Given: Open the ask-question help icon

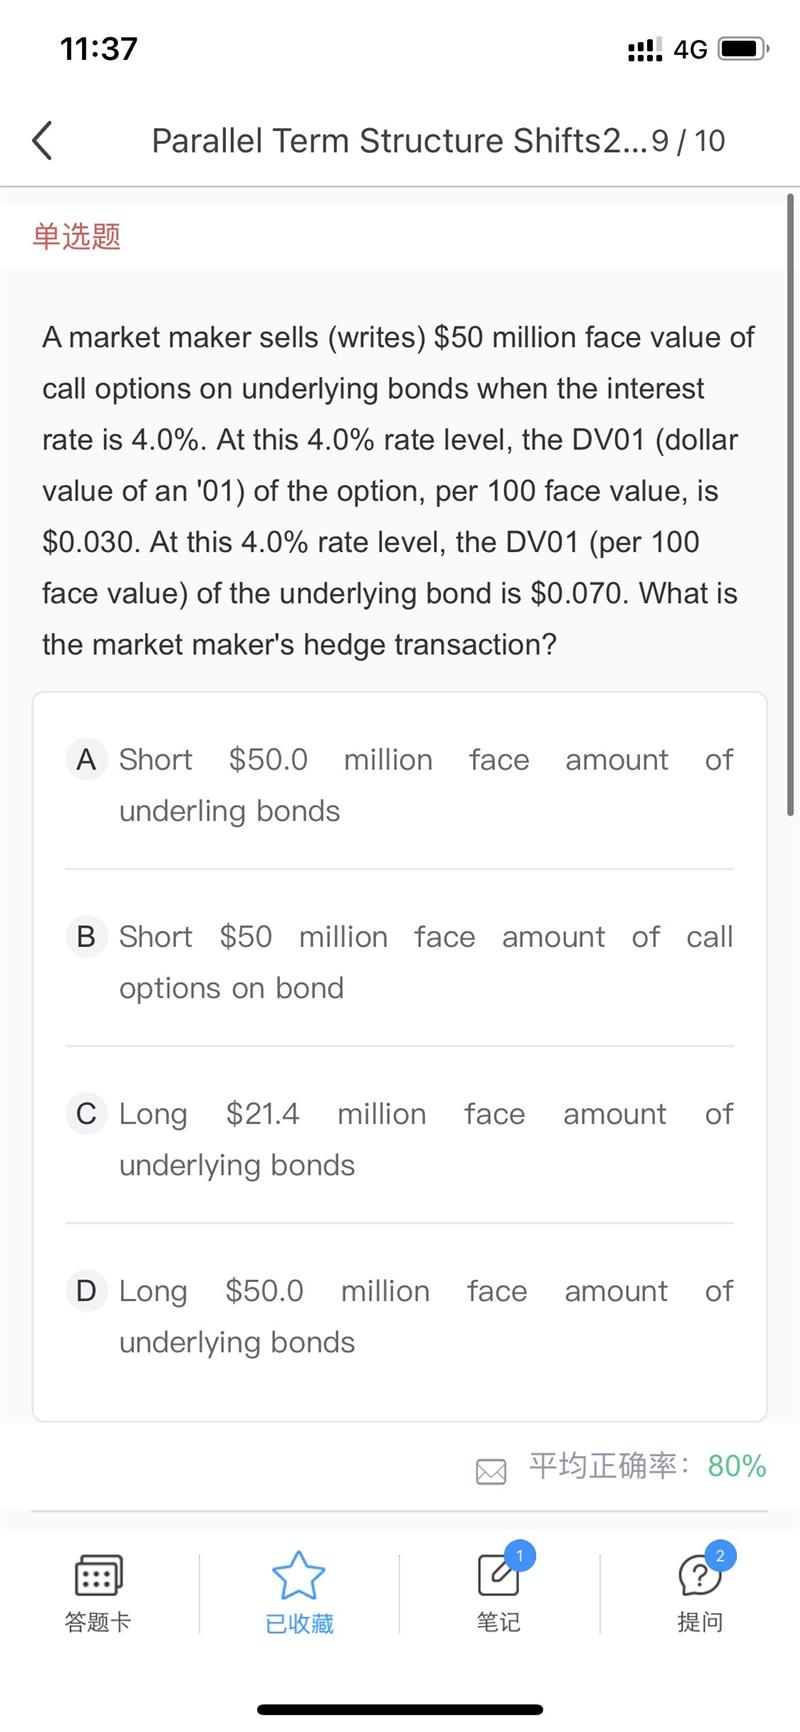Looking at the screenshot, I should (x=699, y=1575).
